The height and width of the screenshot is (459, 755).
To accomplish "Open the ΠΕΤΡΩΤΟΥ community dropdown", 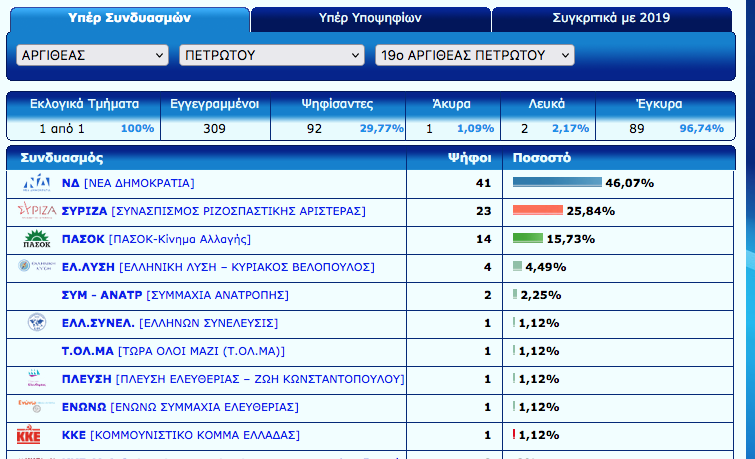I will 271,56.
